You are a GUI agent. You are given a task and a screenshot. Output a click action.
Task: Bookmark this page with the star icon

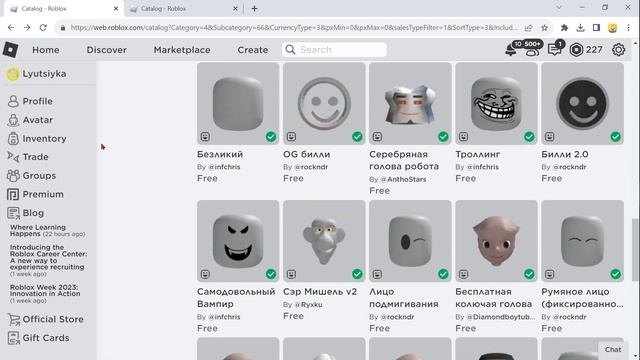point(544,28)
